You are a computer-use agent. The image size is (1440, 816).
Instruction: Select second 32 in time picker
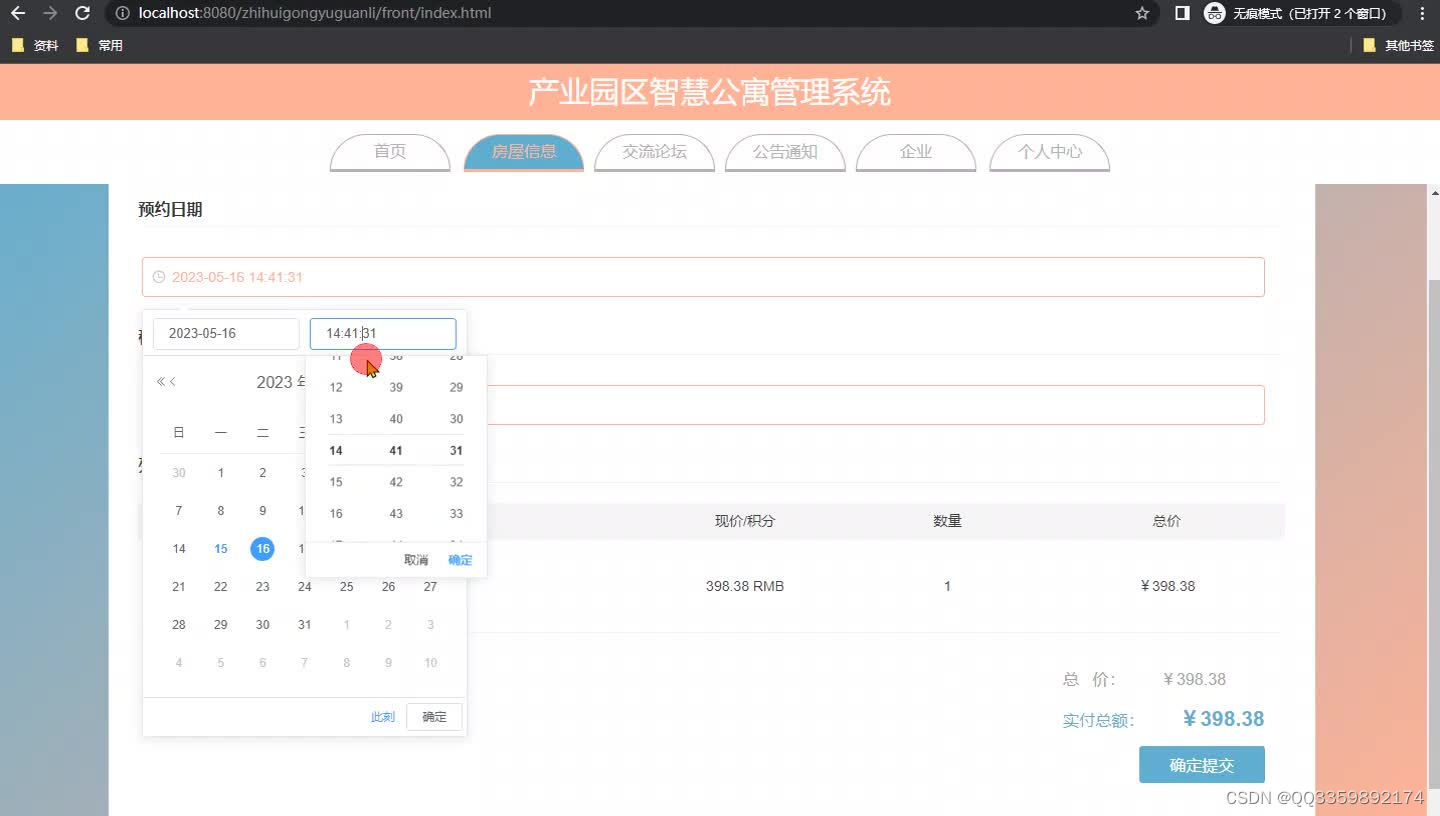coord(456,482)
